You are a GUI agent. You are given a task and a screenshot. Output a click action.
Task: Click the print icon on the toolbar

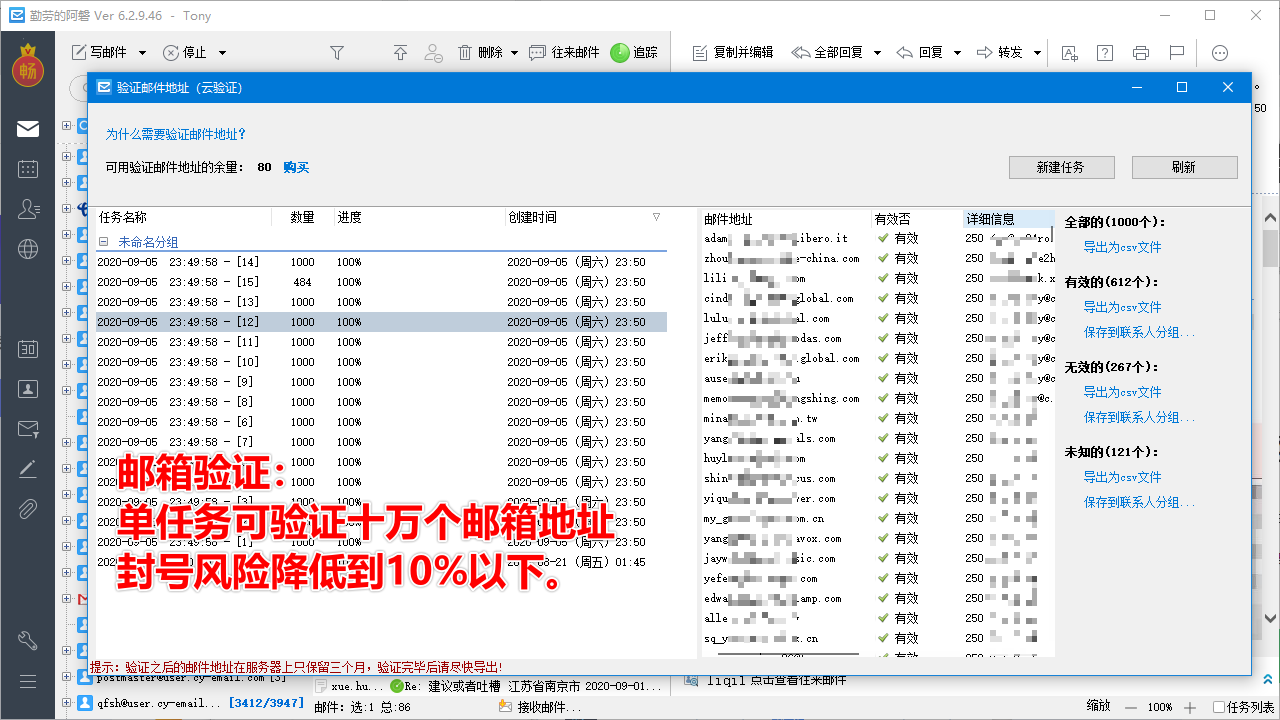[1140, 53]
